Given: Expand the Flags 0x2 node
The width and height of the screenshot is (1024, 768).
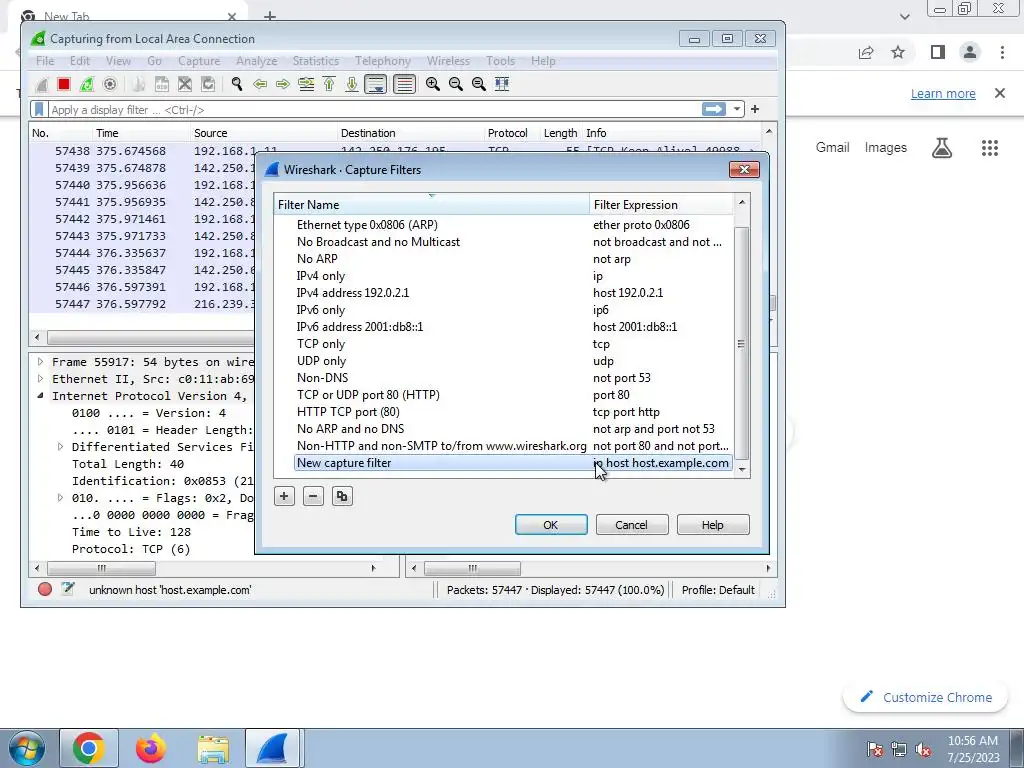Looking at the screenshot, I should pyautogui.click(x=60, y=498).
